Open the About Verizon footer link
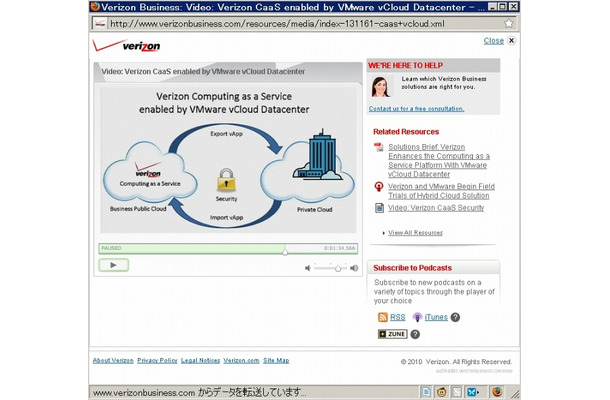Image resolution: width=610 pixels, height=400 pixels. tap(113, 361)
